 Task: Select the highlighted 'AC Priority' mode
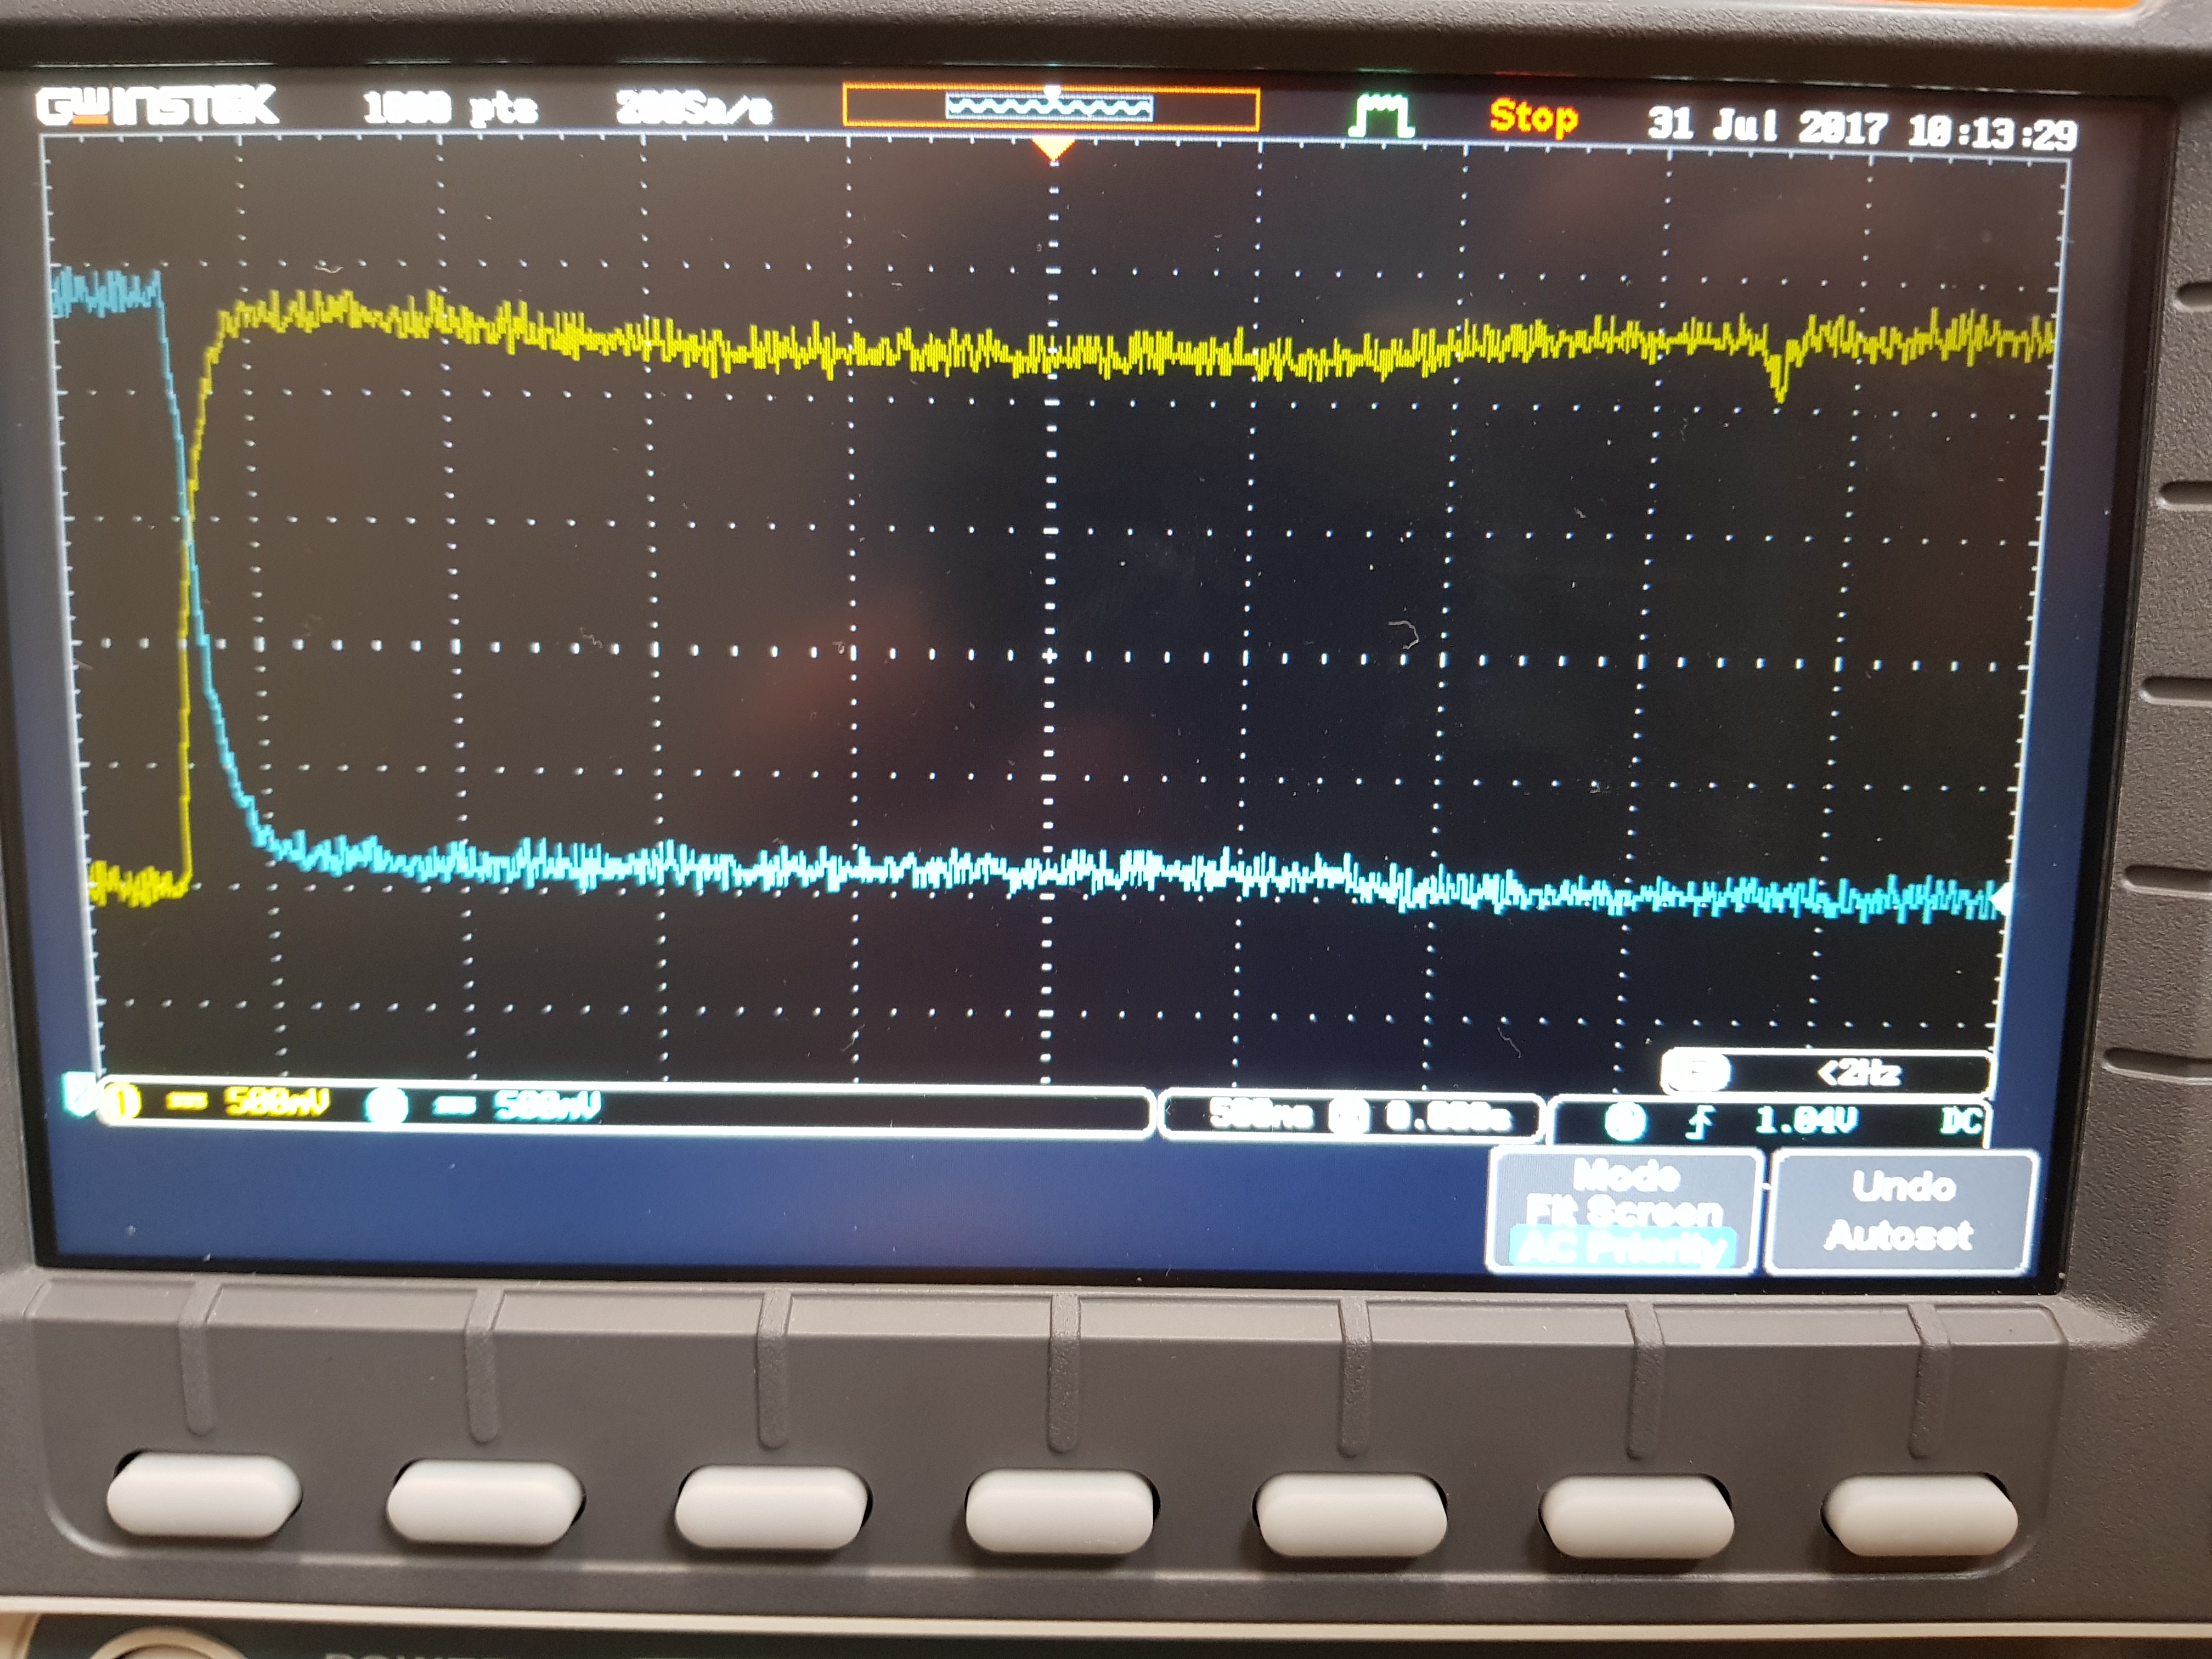point(1622,1247)
